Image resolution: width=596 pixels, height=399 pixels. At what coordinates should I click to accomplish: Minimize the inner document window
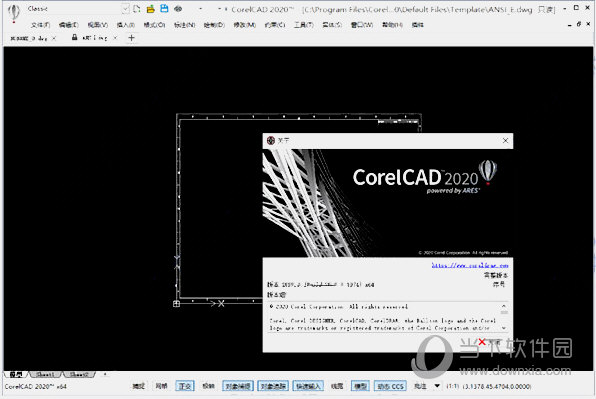click(x=569, y=25)
